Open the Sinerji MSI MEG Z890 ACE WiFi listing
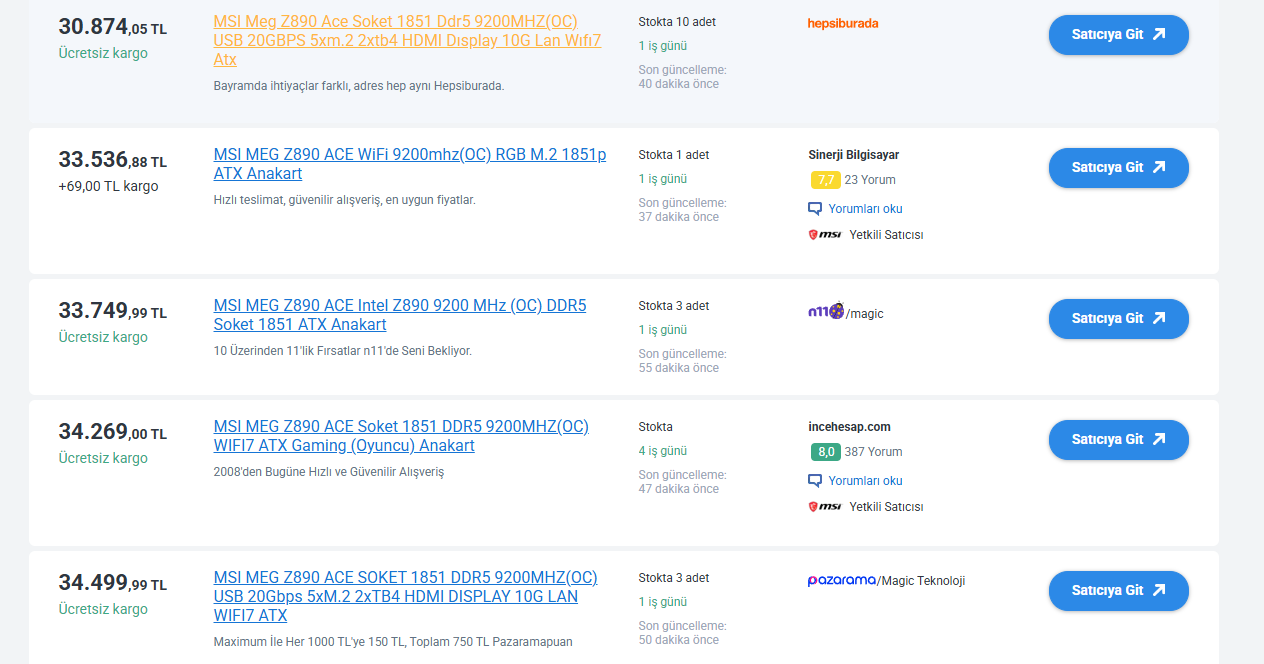 410,164
